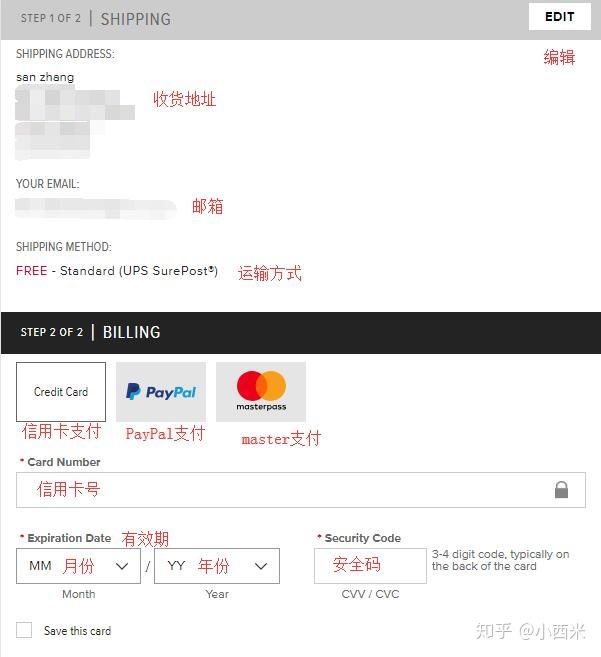Viewport: 601px width, 657px height.
Task: Click the blurred email address text
Action: coord(96,209)
